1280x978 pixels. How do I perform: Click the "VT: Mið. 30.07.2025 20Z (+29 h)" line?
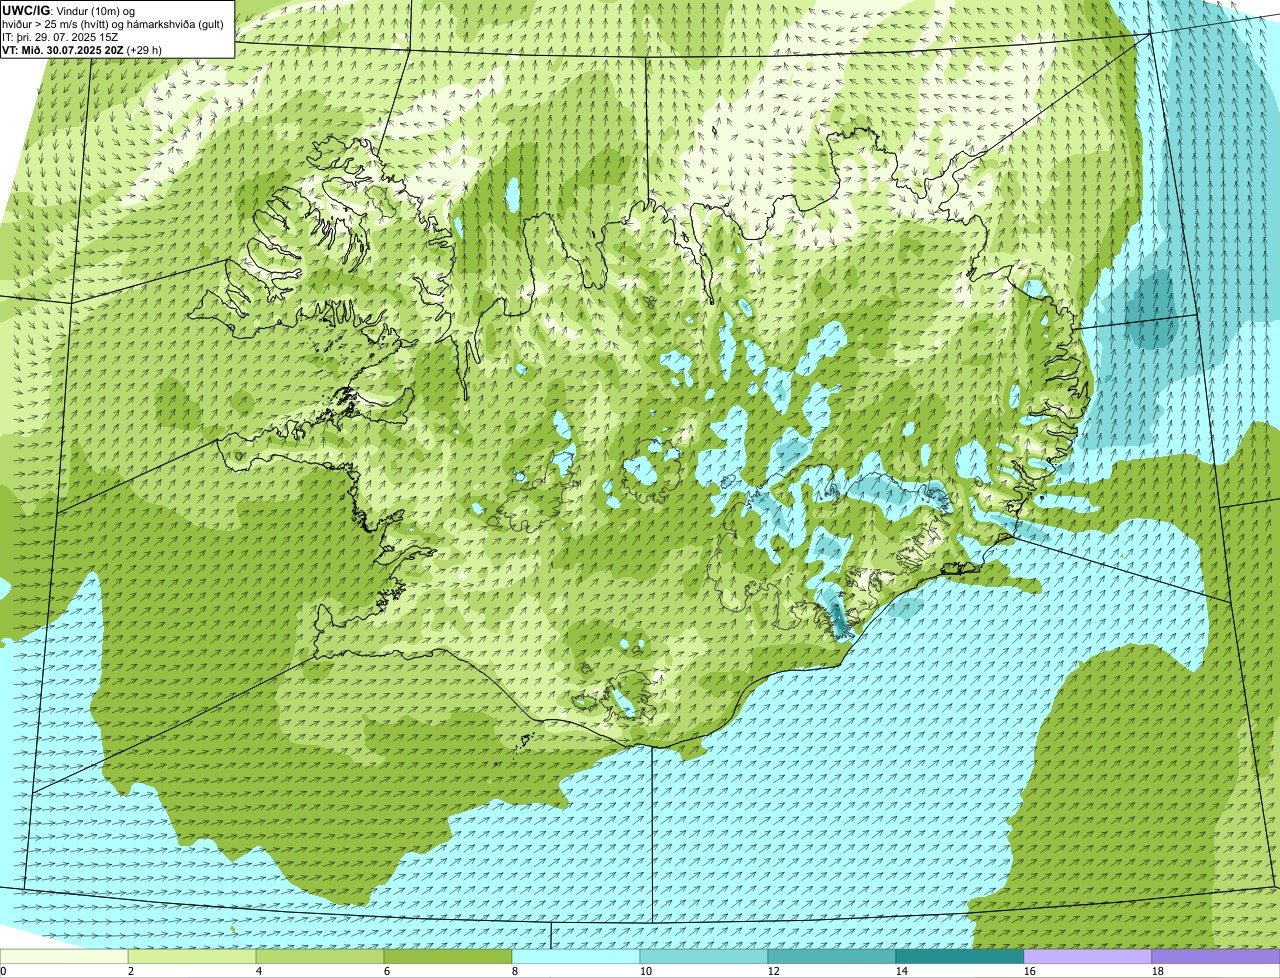click(82, 50)
